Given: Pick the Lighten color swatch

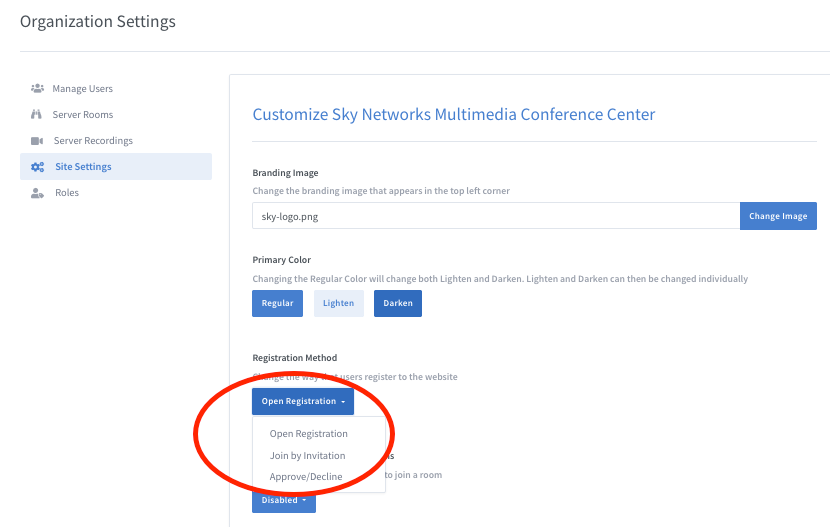Looking at the screenshot, I should tap(338, 303).
